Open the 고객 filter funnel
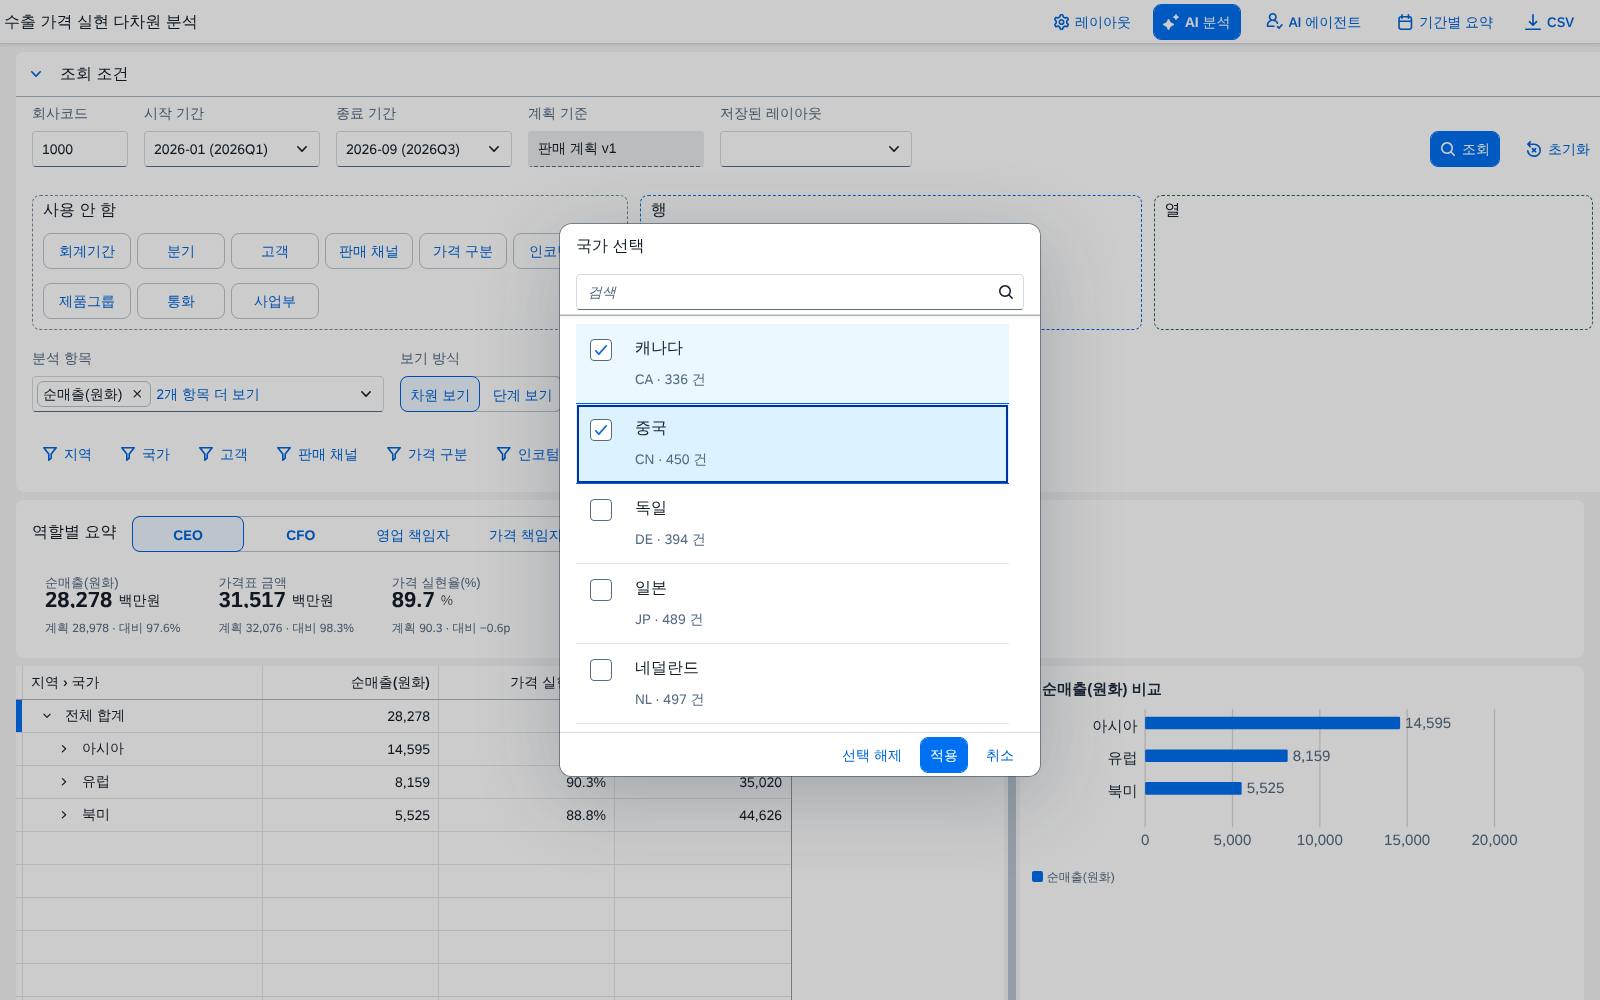Screen dimensions: 1600x1000 pos(222,454)
